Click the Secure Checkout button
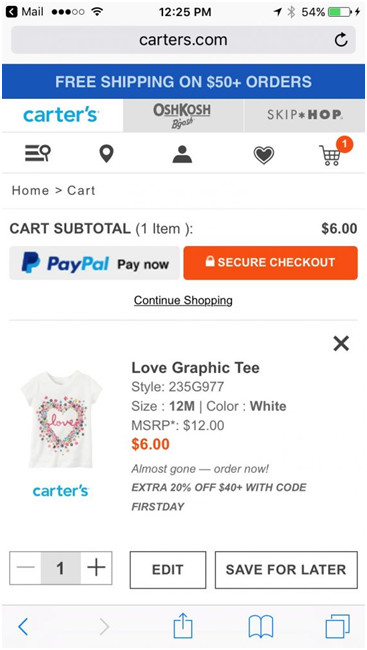This screenshot has width=367, height=650. point(270,263)
